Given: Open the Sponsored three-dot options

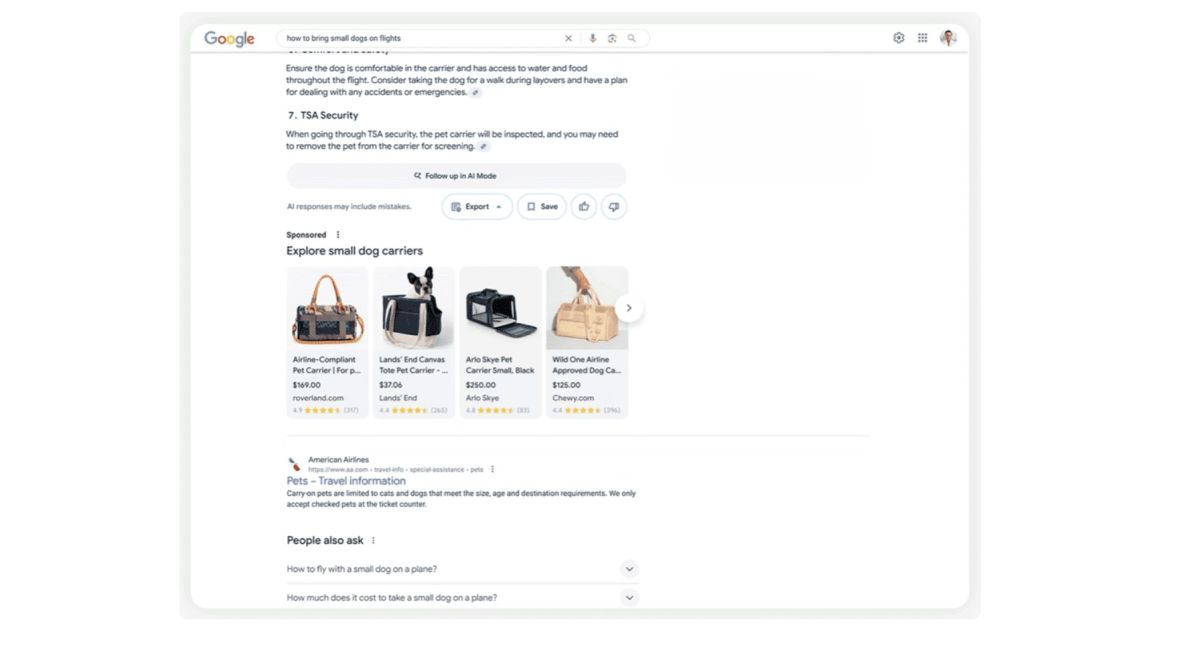Looking at the screenshot, I should [x=338, y=235].
